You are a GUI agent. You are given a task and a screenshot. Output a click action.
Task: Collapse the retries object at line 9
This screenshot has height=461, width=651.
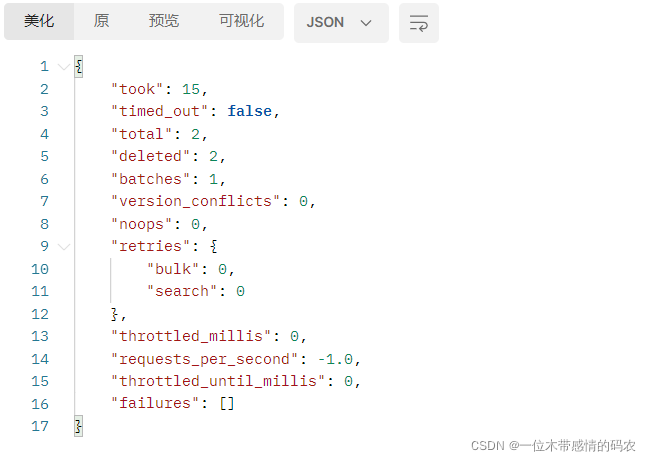point(64,246)
